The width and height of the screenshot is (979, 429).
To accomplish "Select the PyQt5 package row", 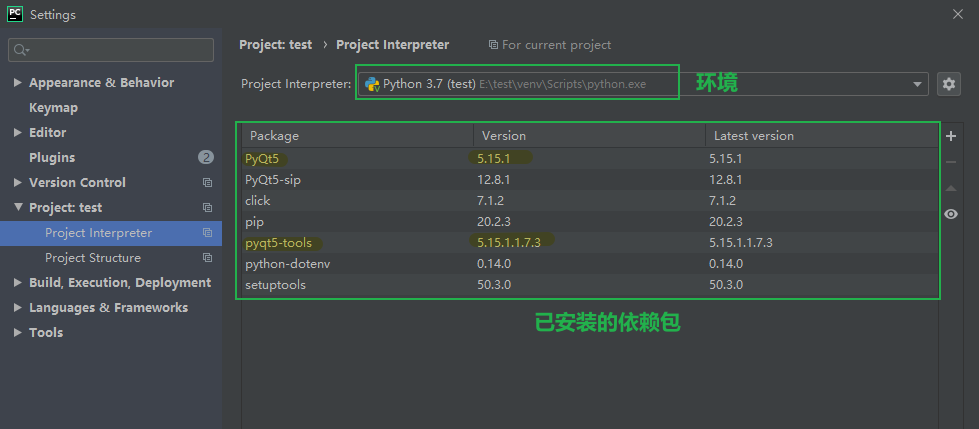I will [x=590, y=159].
